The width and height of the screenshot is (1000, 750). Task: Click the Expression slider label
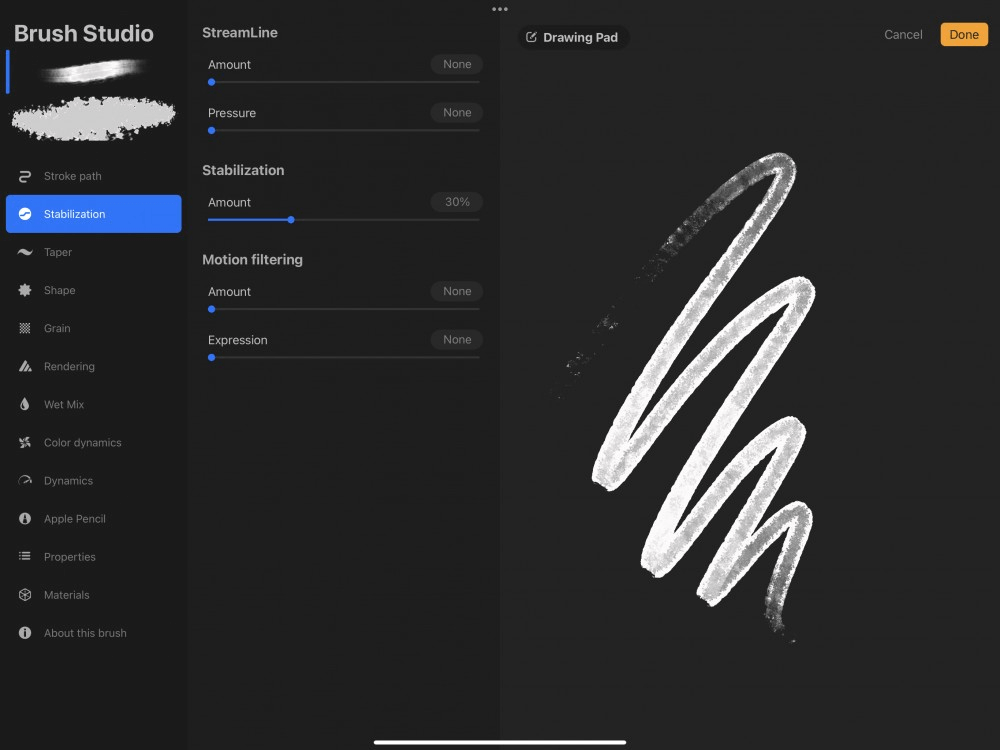(237, 340)
